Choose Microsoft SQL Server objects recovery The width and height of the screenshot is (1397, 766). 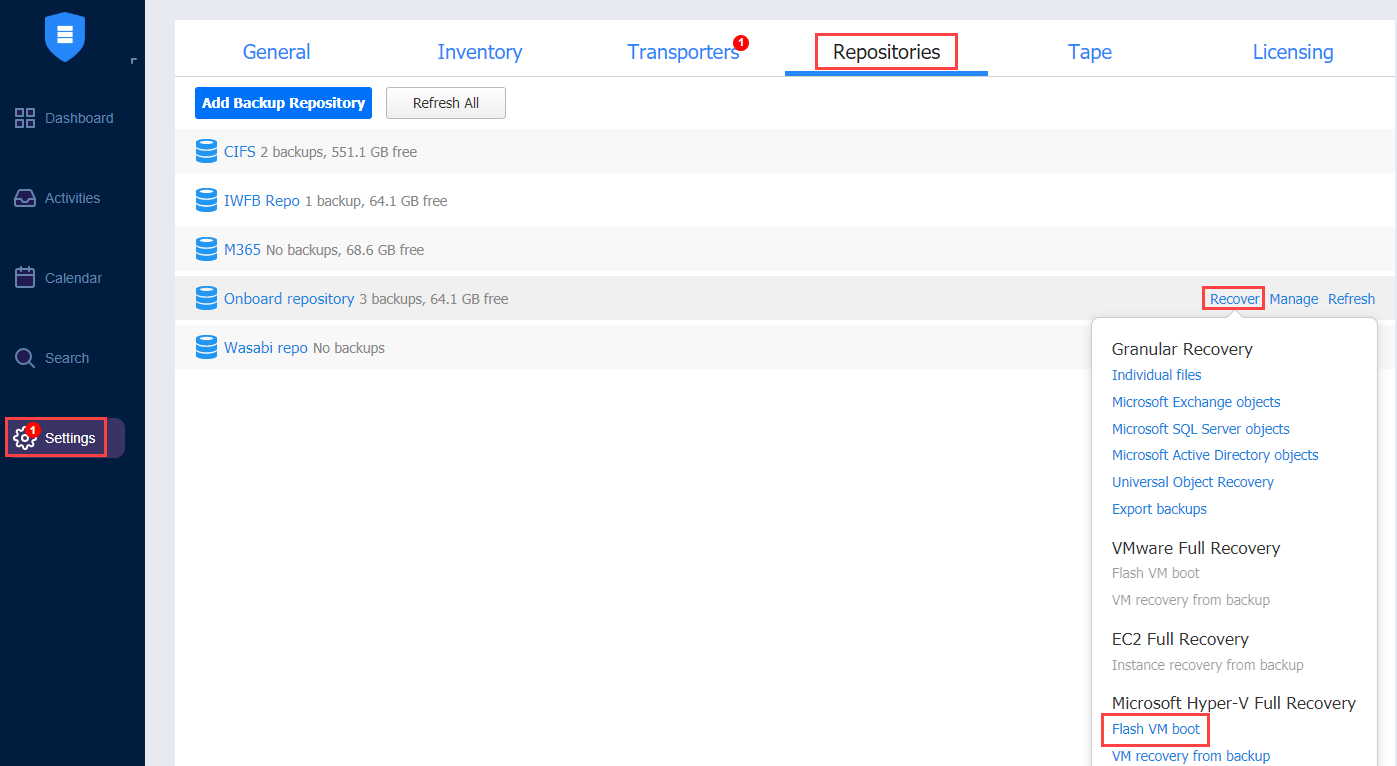(x=1201, y=429)
